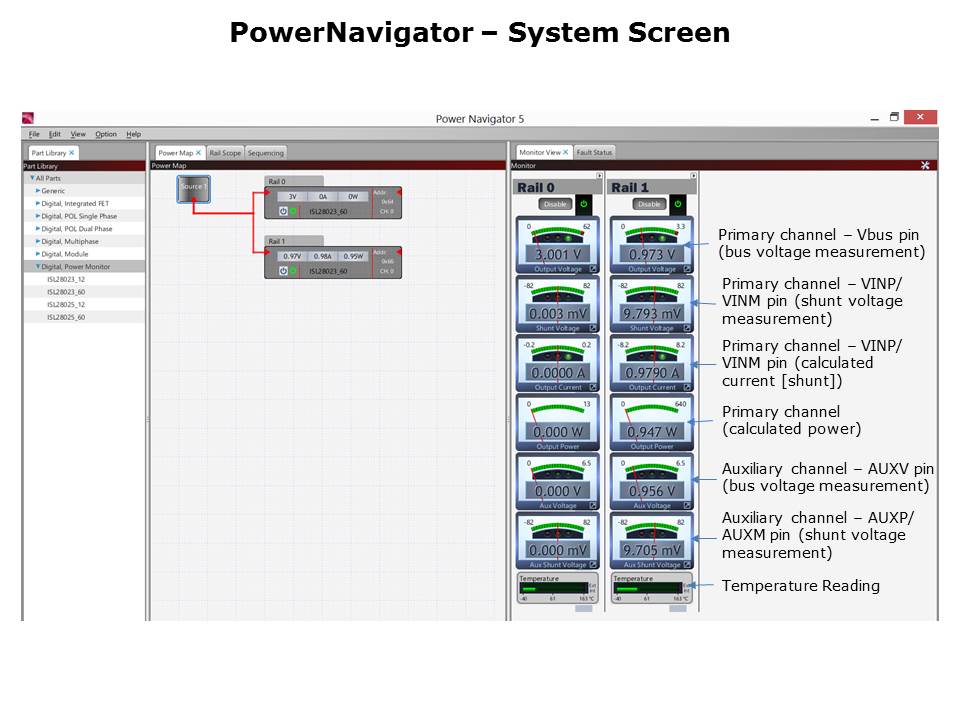Expand Digital, Module category
This screenshot has width=960, height=720.
coord(38,254)
